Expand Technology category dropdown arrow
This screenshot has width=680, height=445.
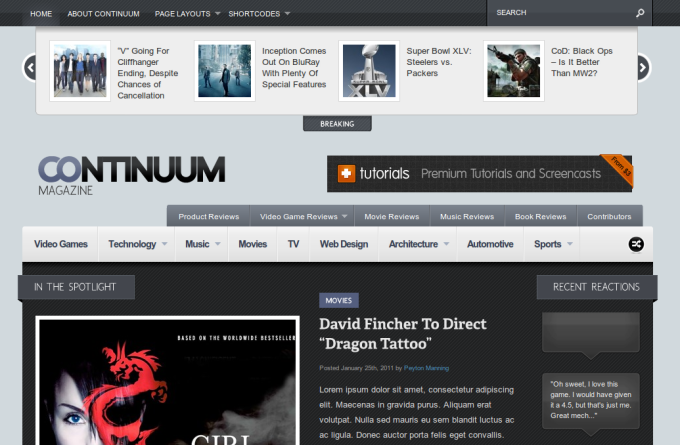164,244
